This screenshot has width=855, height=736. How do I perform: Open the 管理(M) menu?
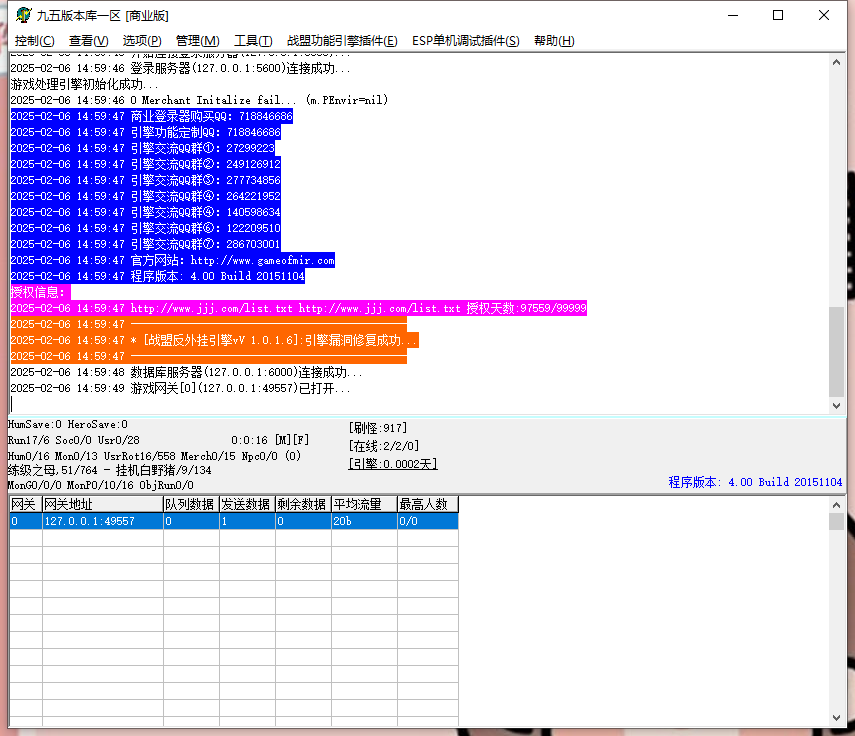[x=197, y=41]
